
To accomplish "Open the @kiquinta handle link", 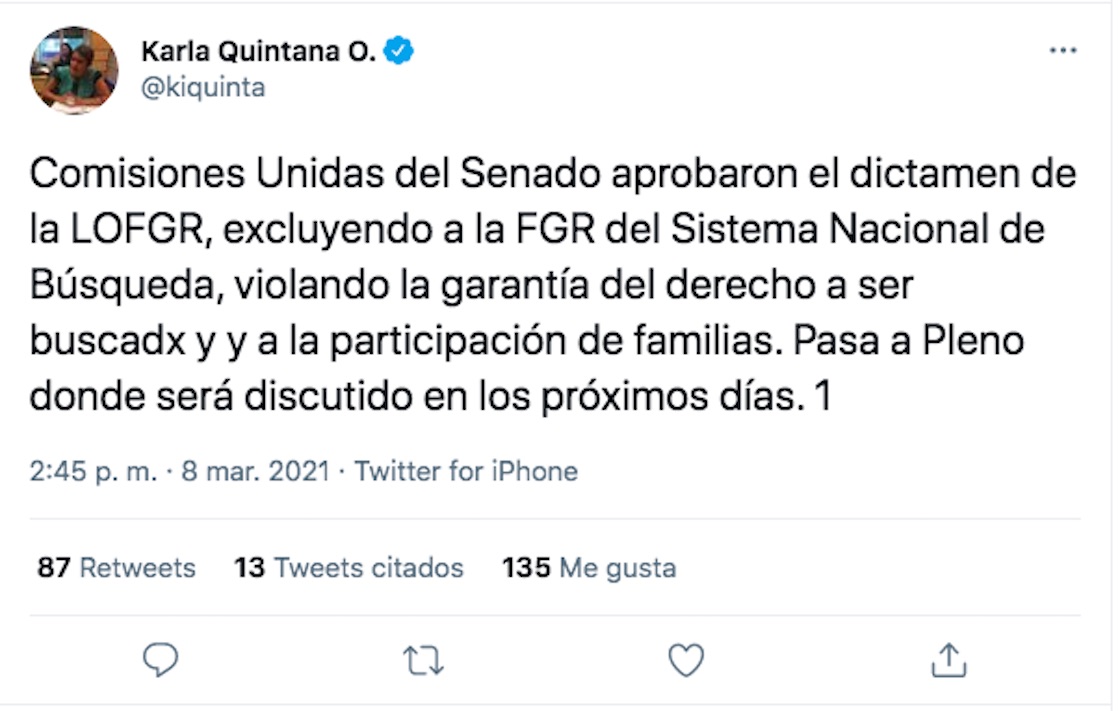I will (203, 87).
